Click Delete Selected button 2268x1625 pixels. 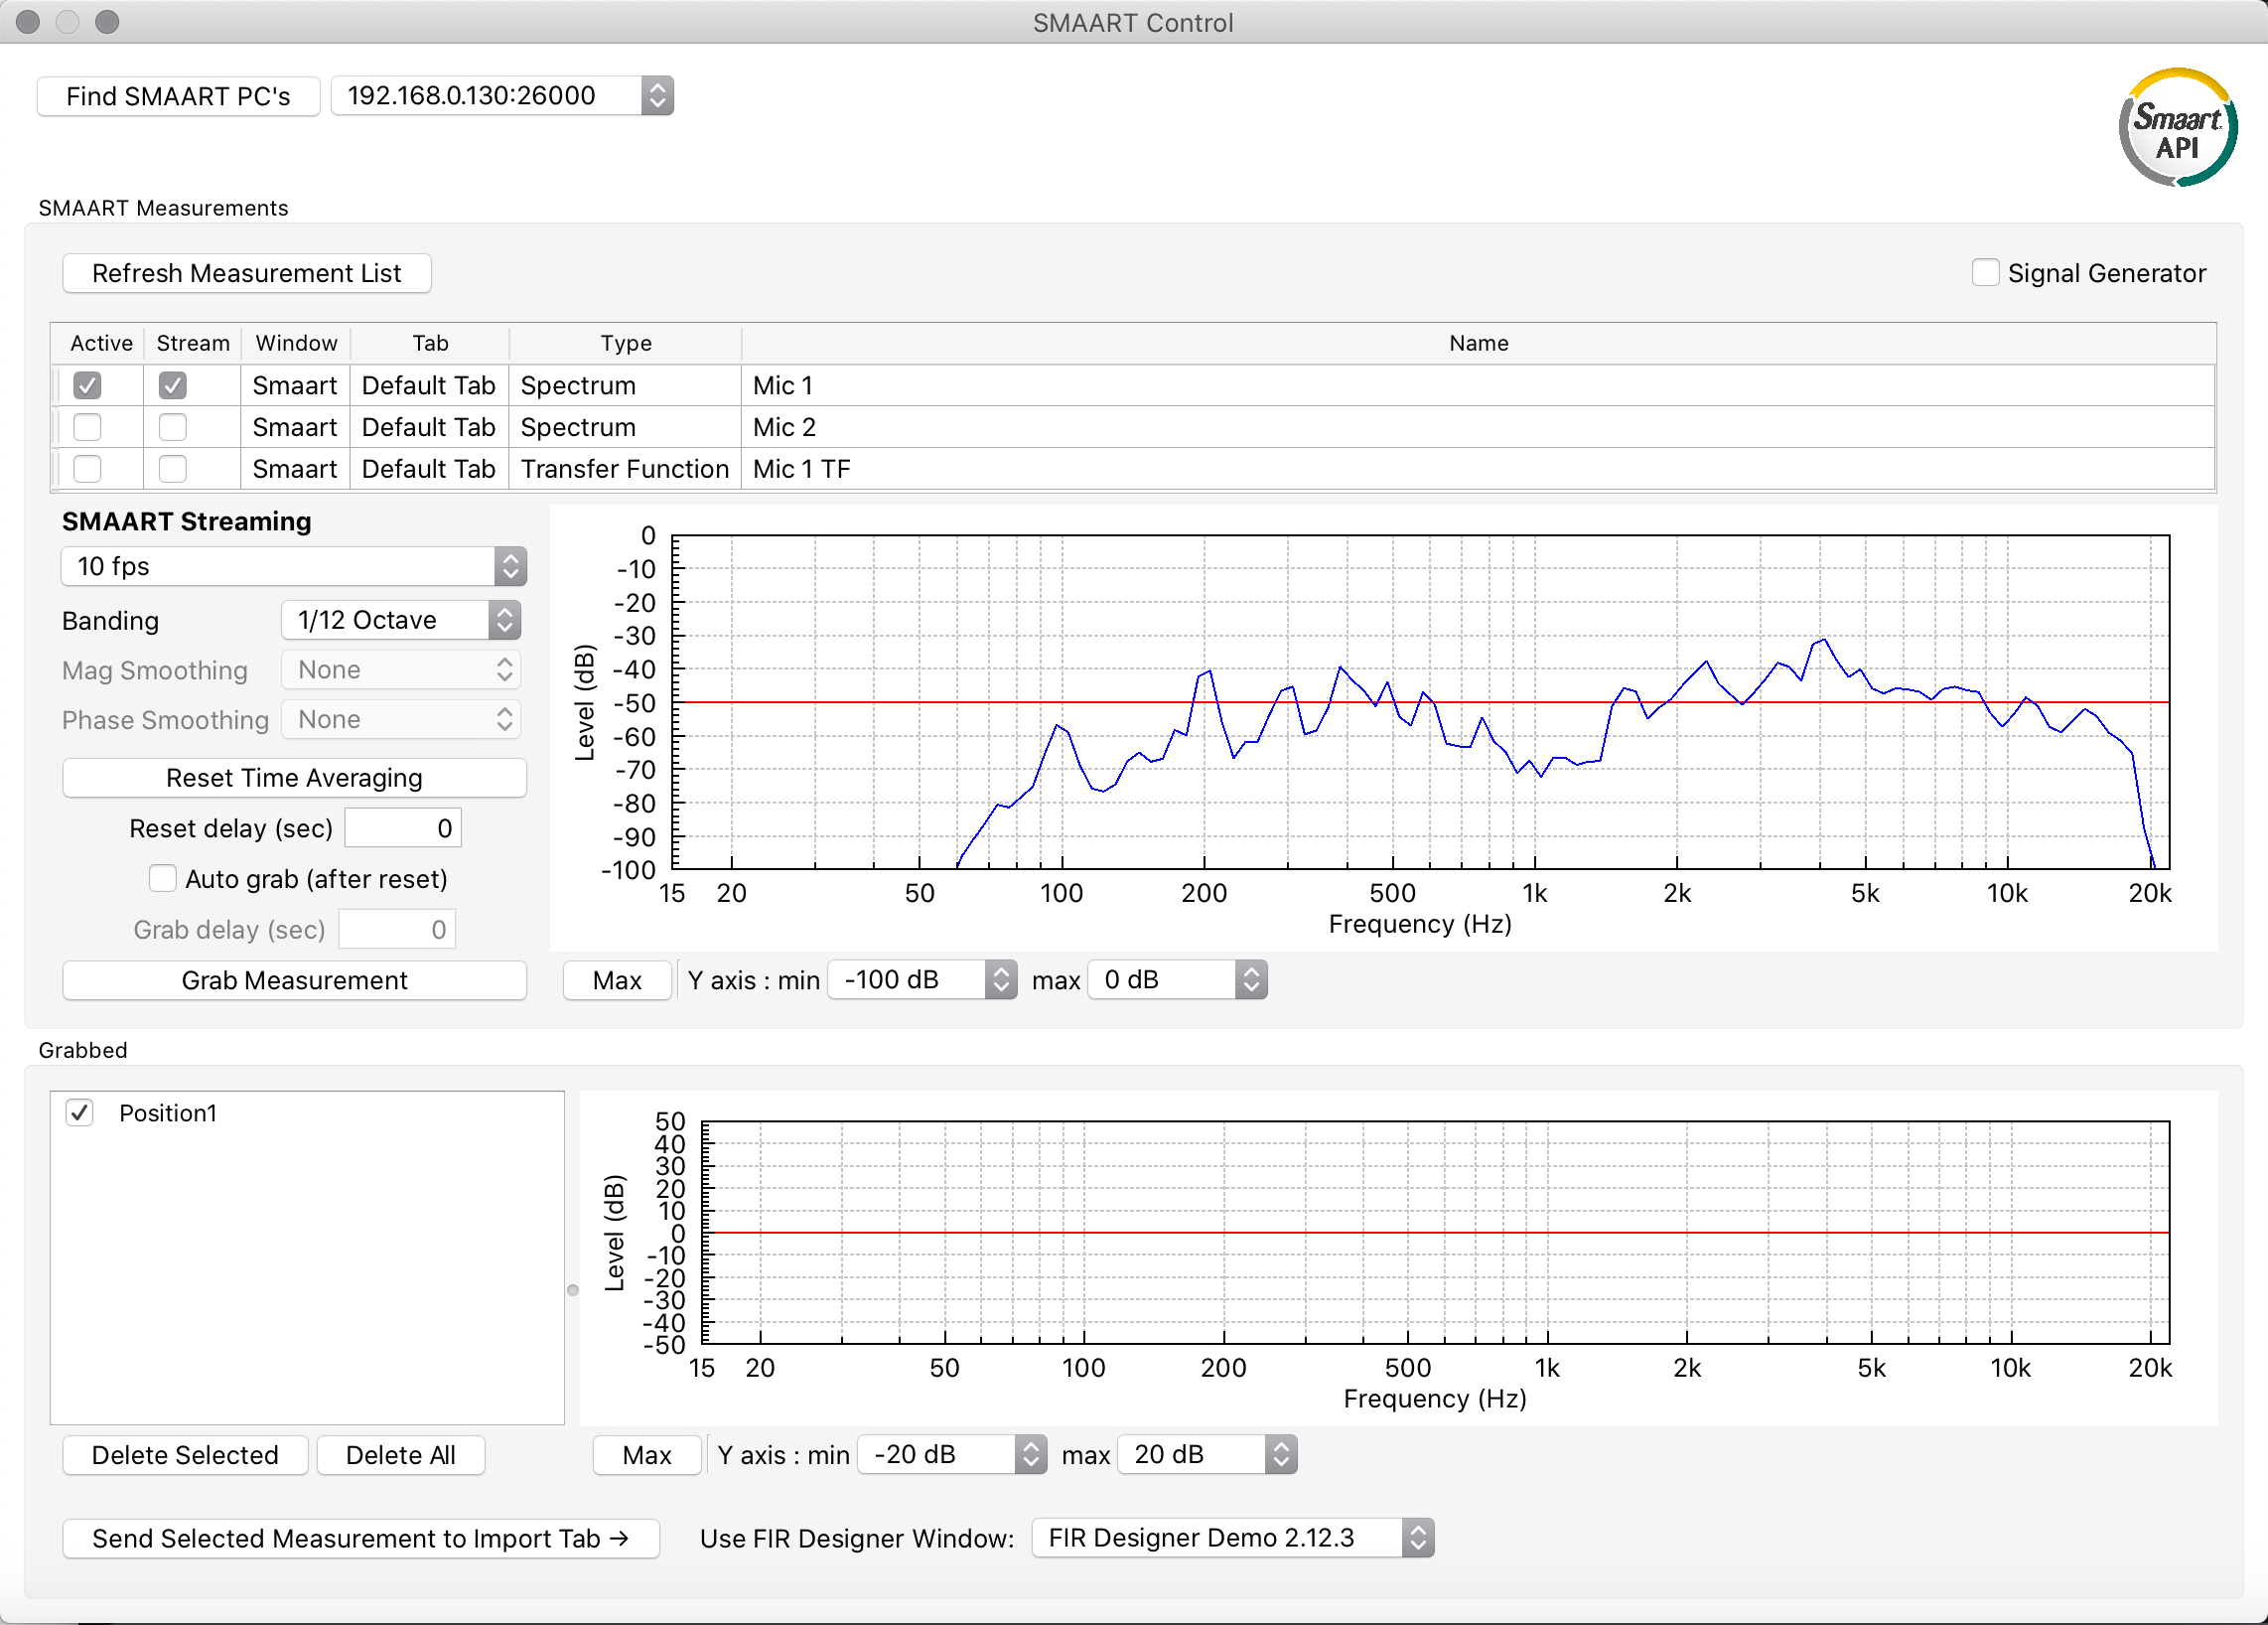(185, 1455)
